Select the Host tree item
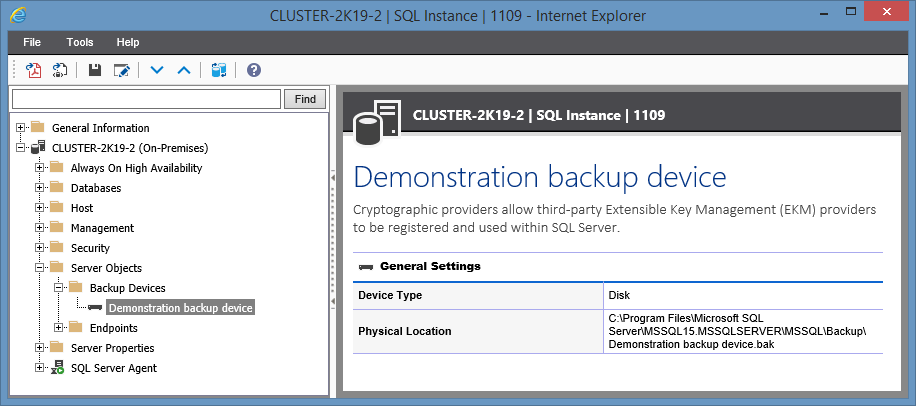This screenshot has width=916, height=406. (x=82, y=207)
